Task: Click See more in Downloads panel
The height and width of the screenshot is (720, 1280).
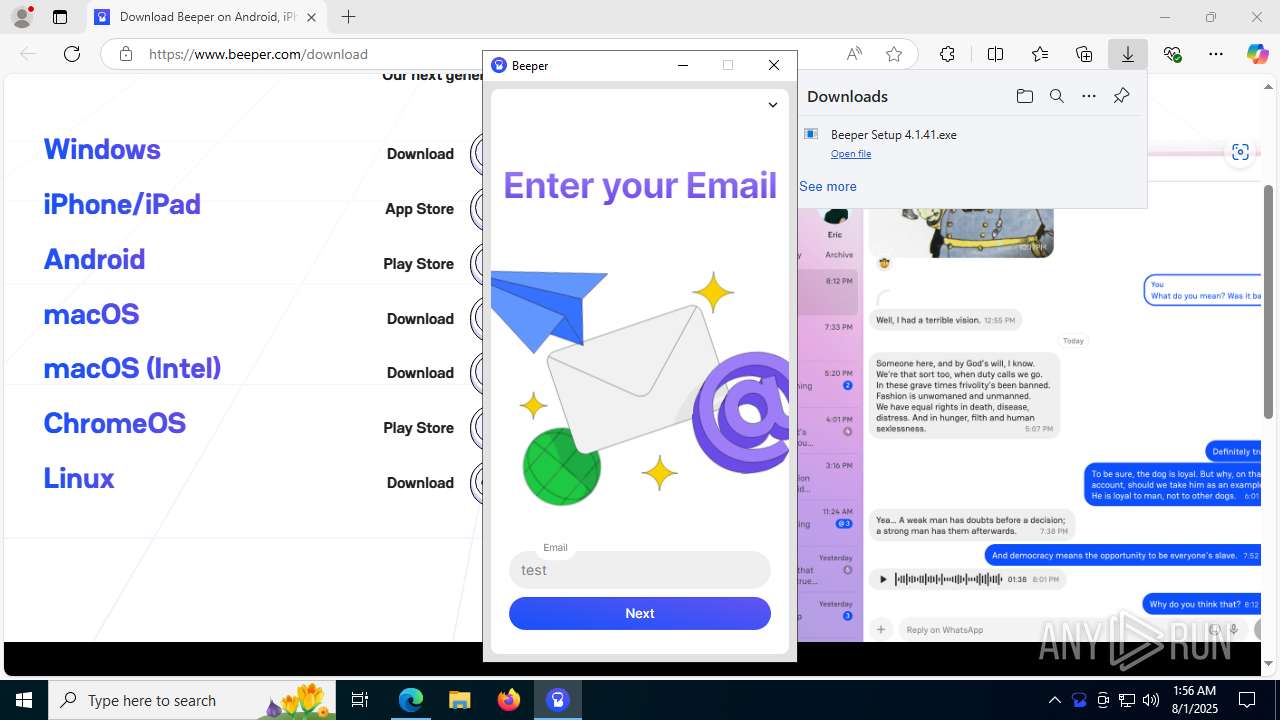Action: 828,186
